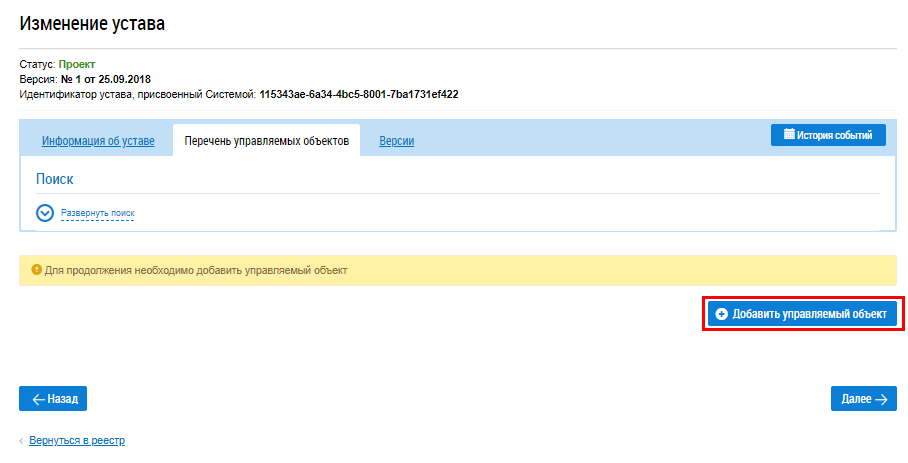Expand search using the circled chevron icon

click(x=44, y=213)
